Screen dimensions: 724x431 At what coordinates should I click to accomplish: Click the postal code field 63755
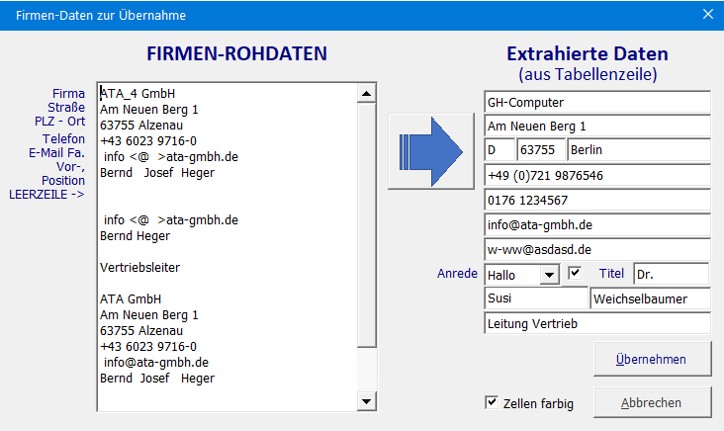pos(541,150)
